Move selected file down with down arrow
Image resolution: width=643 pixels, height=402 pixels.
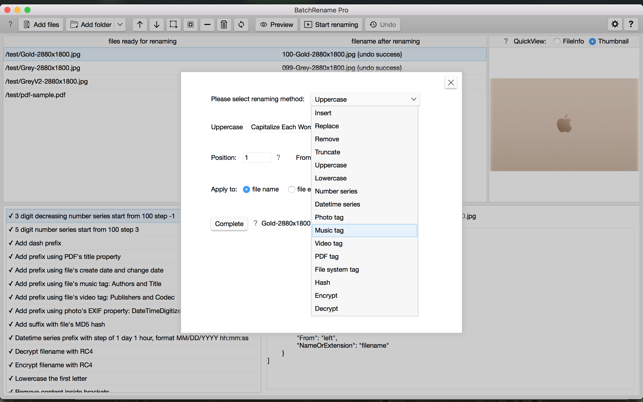point(157,25)
